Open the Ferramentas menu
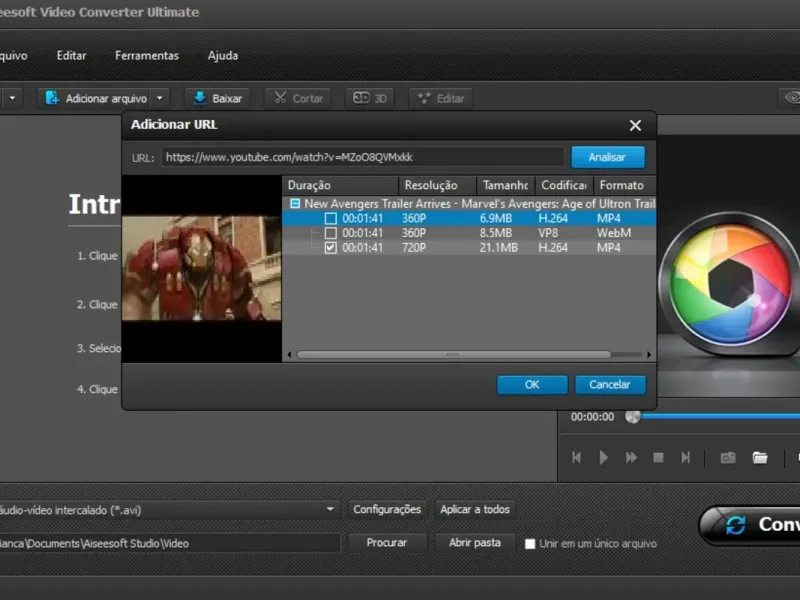Image resolution: width=800 pixels, height=600 pixels. pyautogui.click(x=146, y=55)
